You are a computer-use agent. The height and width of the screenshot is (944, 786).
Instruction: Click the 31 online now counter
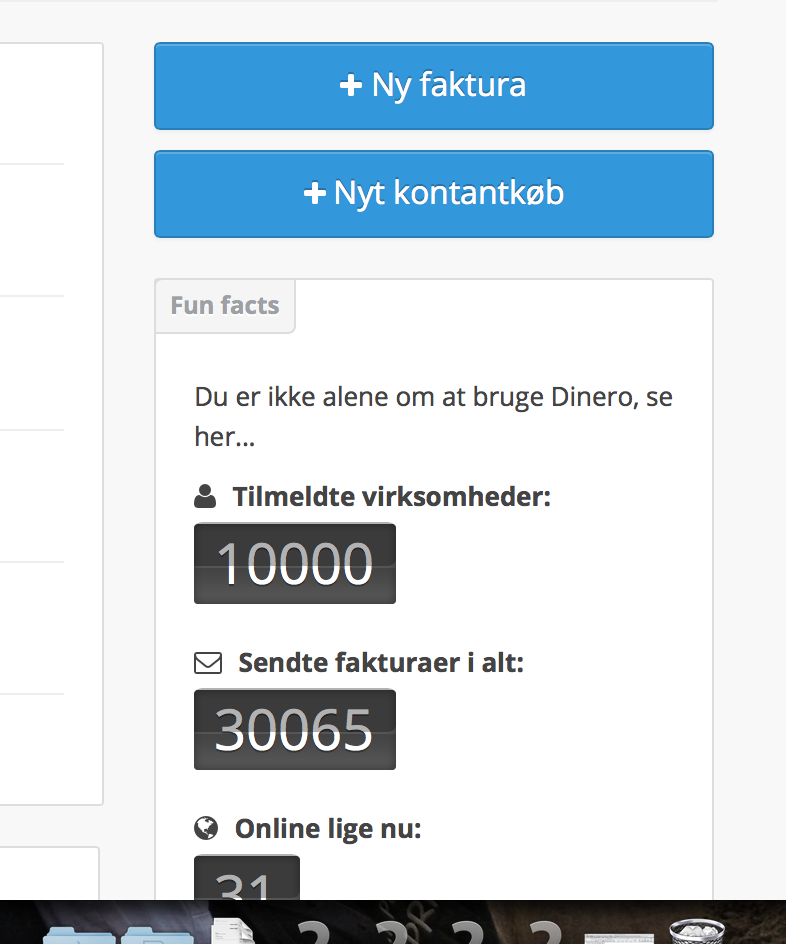point(247,878)
